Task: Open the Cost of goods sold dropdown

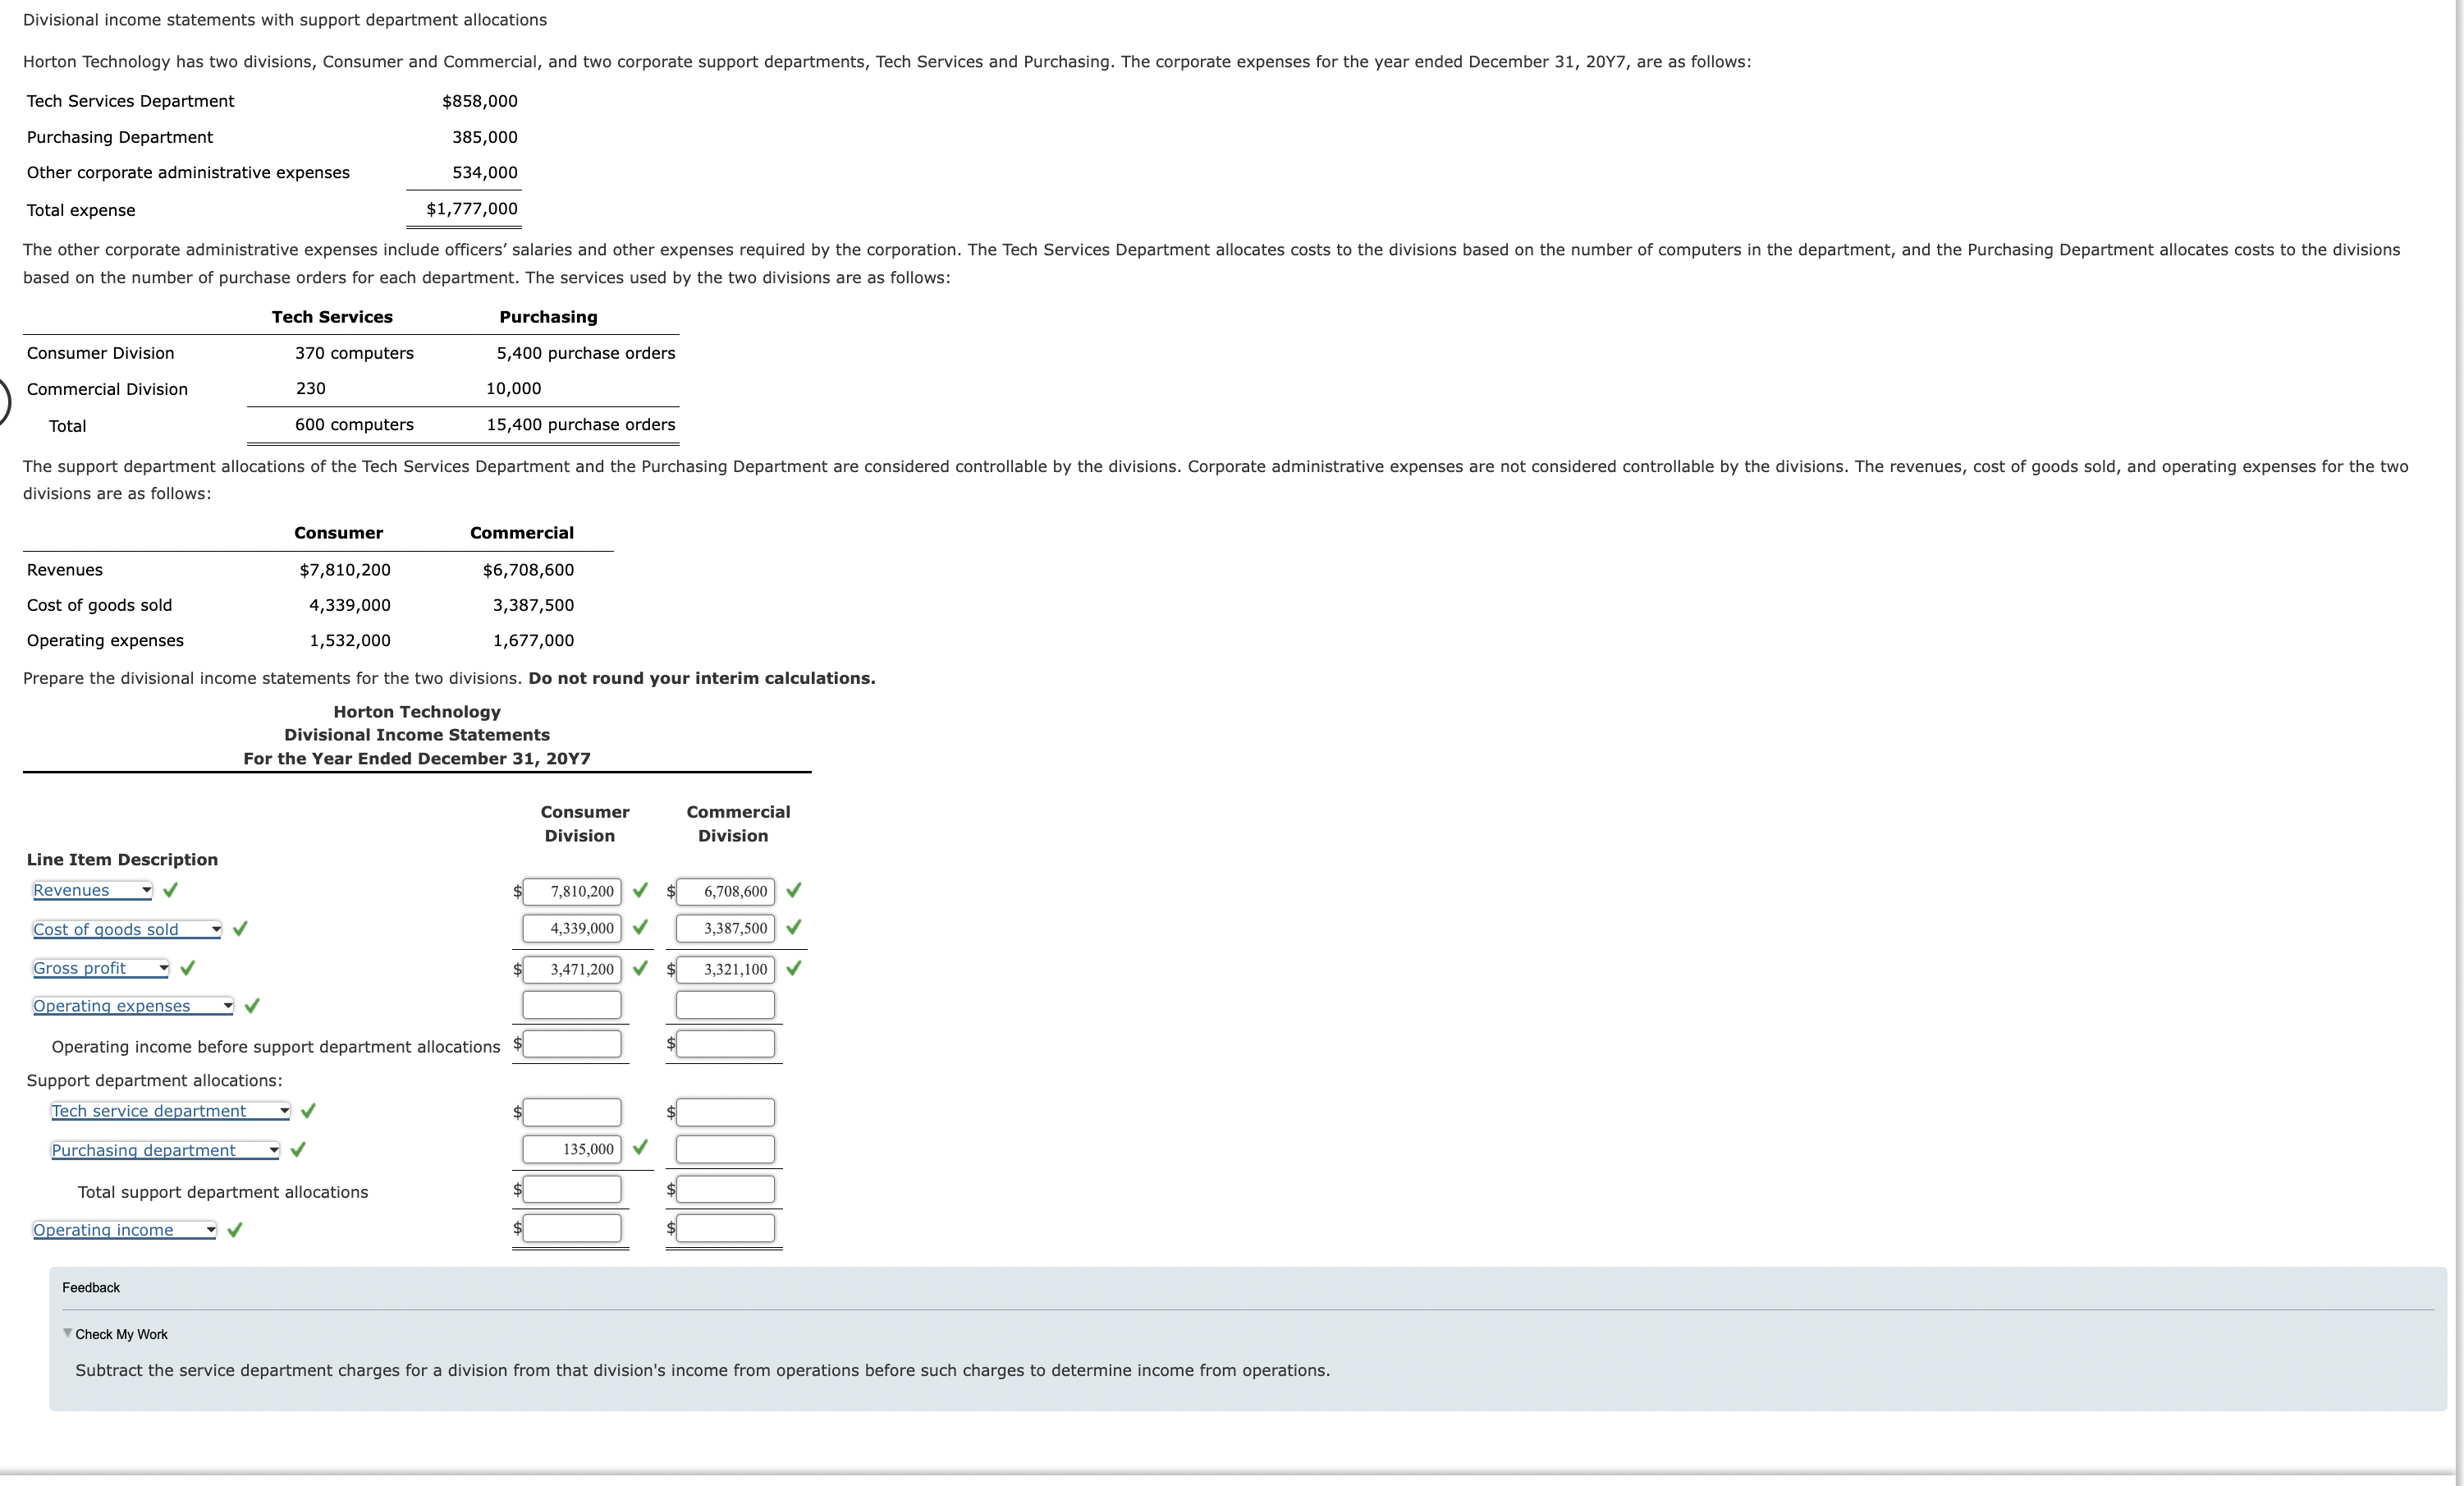Action: [x=127, y=929]
